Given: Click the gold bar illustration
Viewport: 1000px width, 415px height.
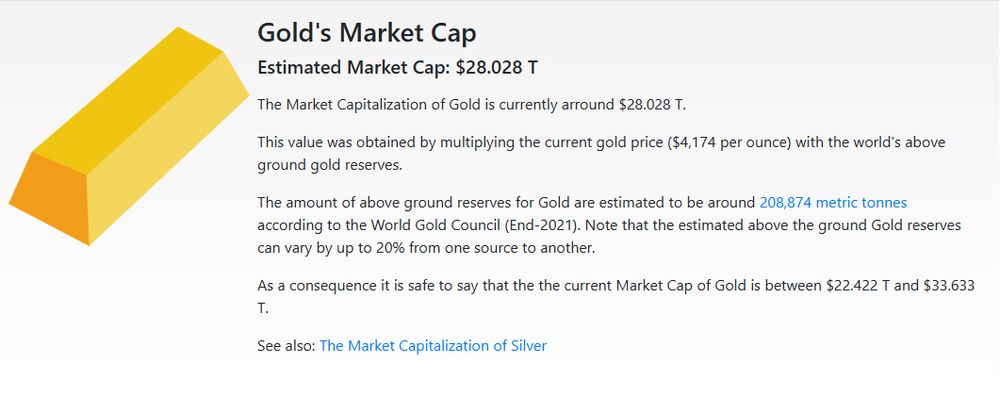Looking at the screenshot, I should click(129, 136).
